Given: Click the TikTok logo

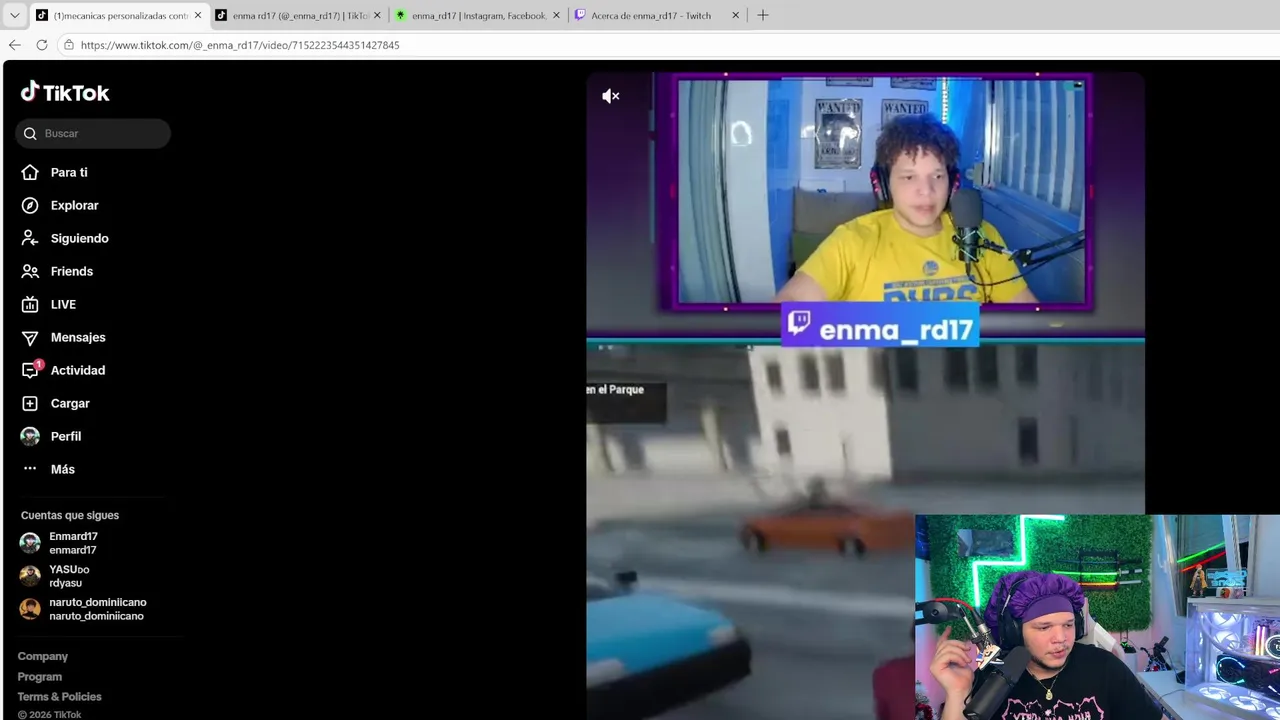Looking at the screenshot, I should point(65,93).
